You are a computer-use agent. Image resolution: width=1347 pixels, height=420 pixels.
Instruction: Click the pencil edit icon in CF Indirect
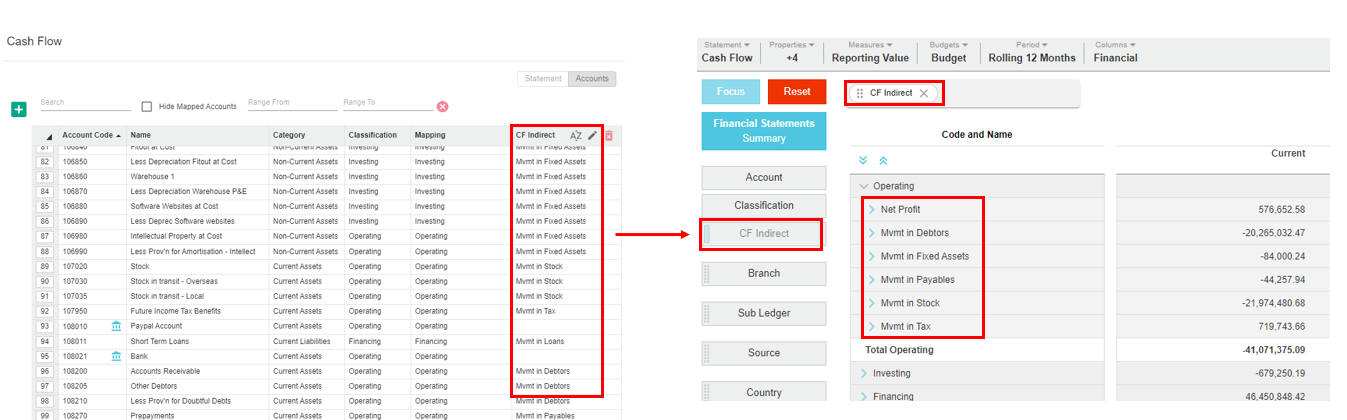click(x=592, y=136)
